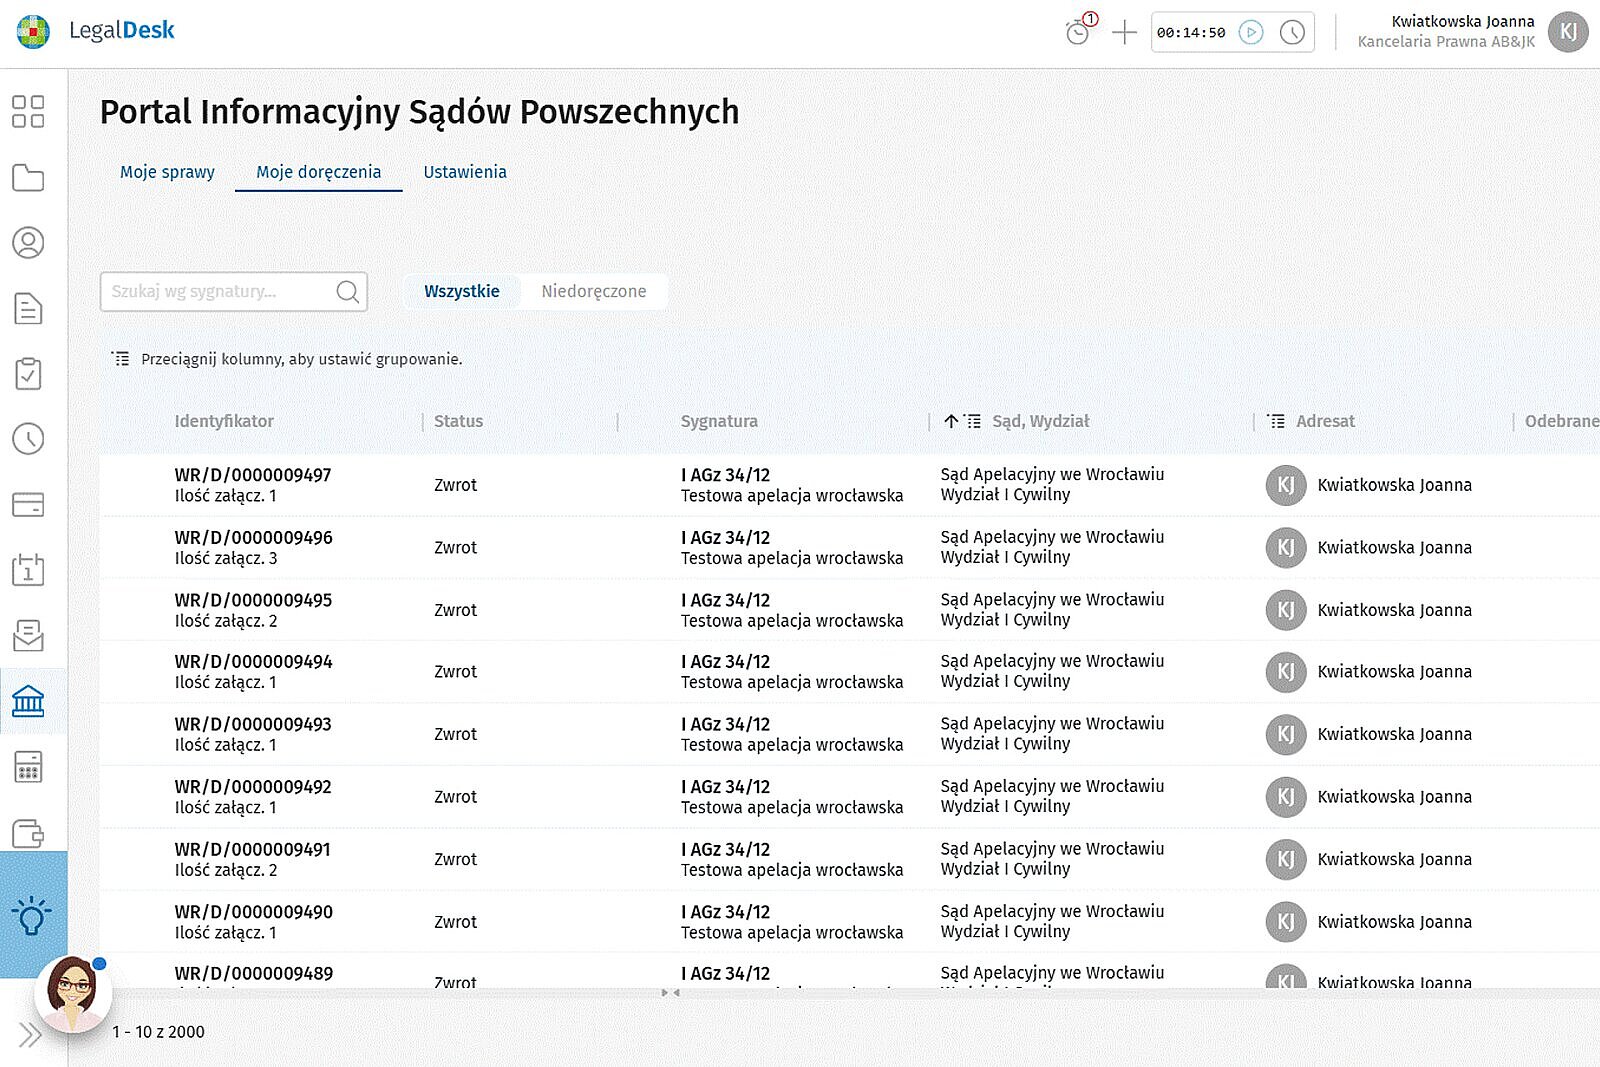This screenshot has width=1600, height=1067.
Task: Switch filter to Niedoręczone
Action: click(593, 292)
